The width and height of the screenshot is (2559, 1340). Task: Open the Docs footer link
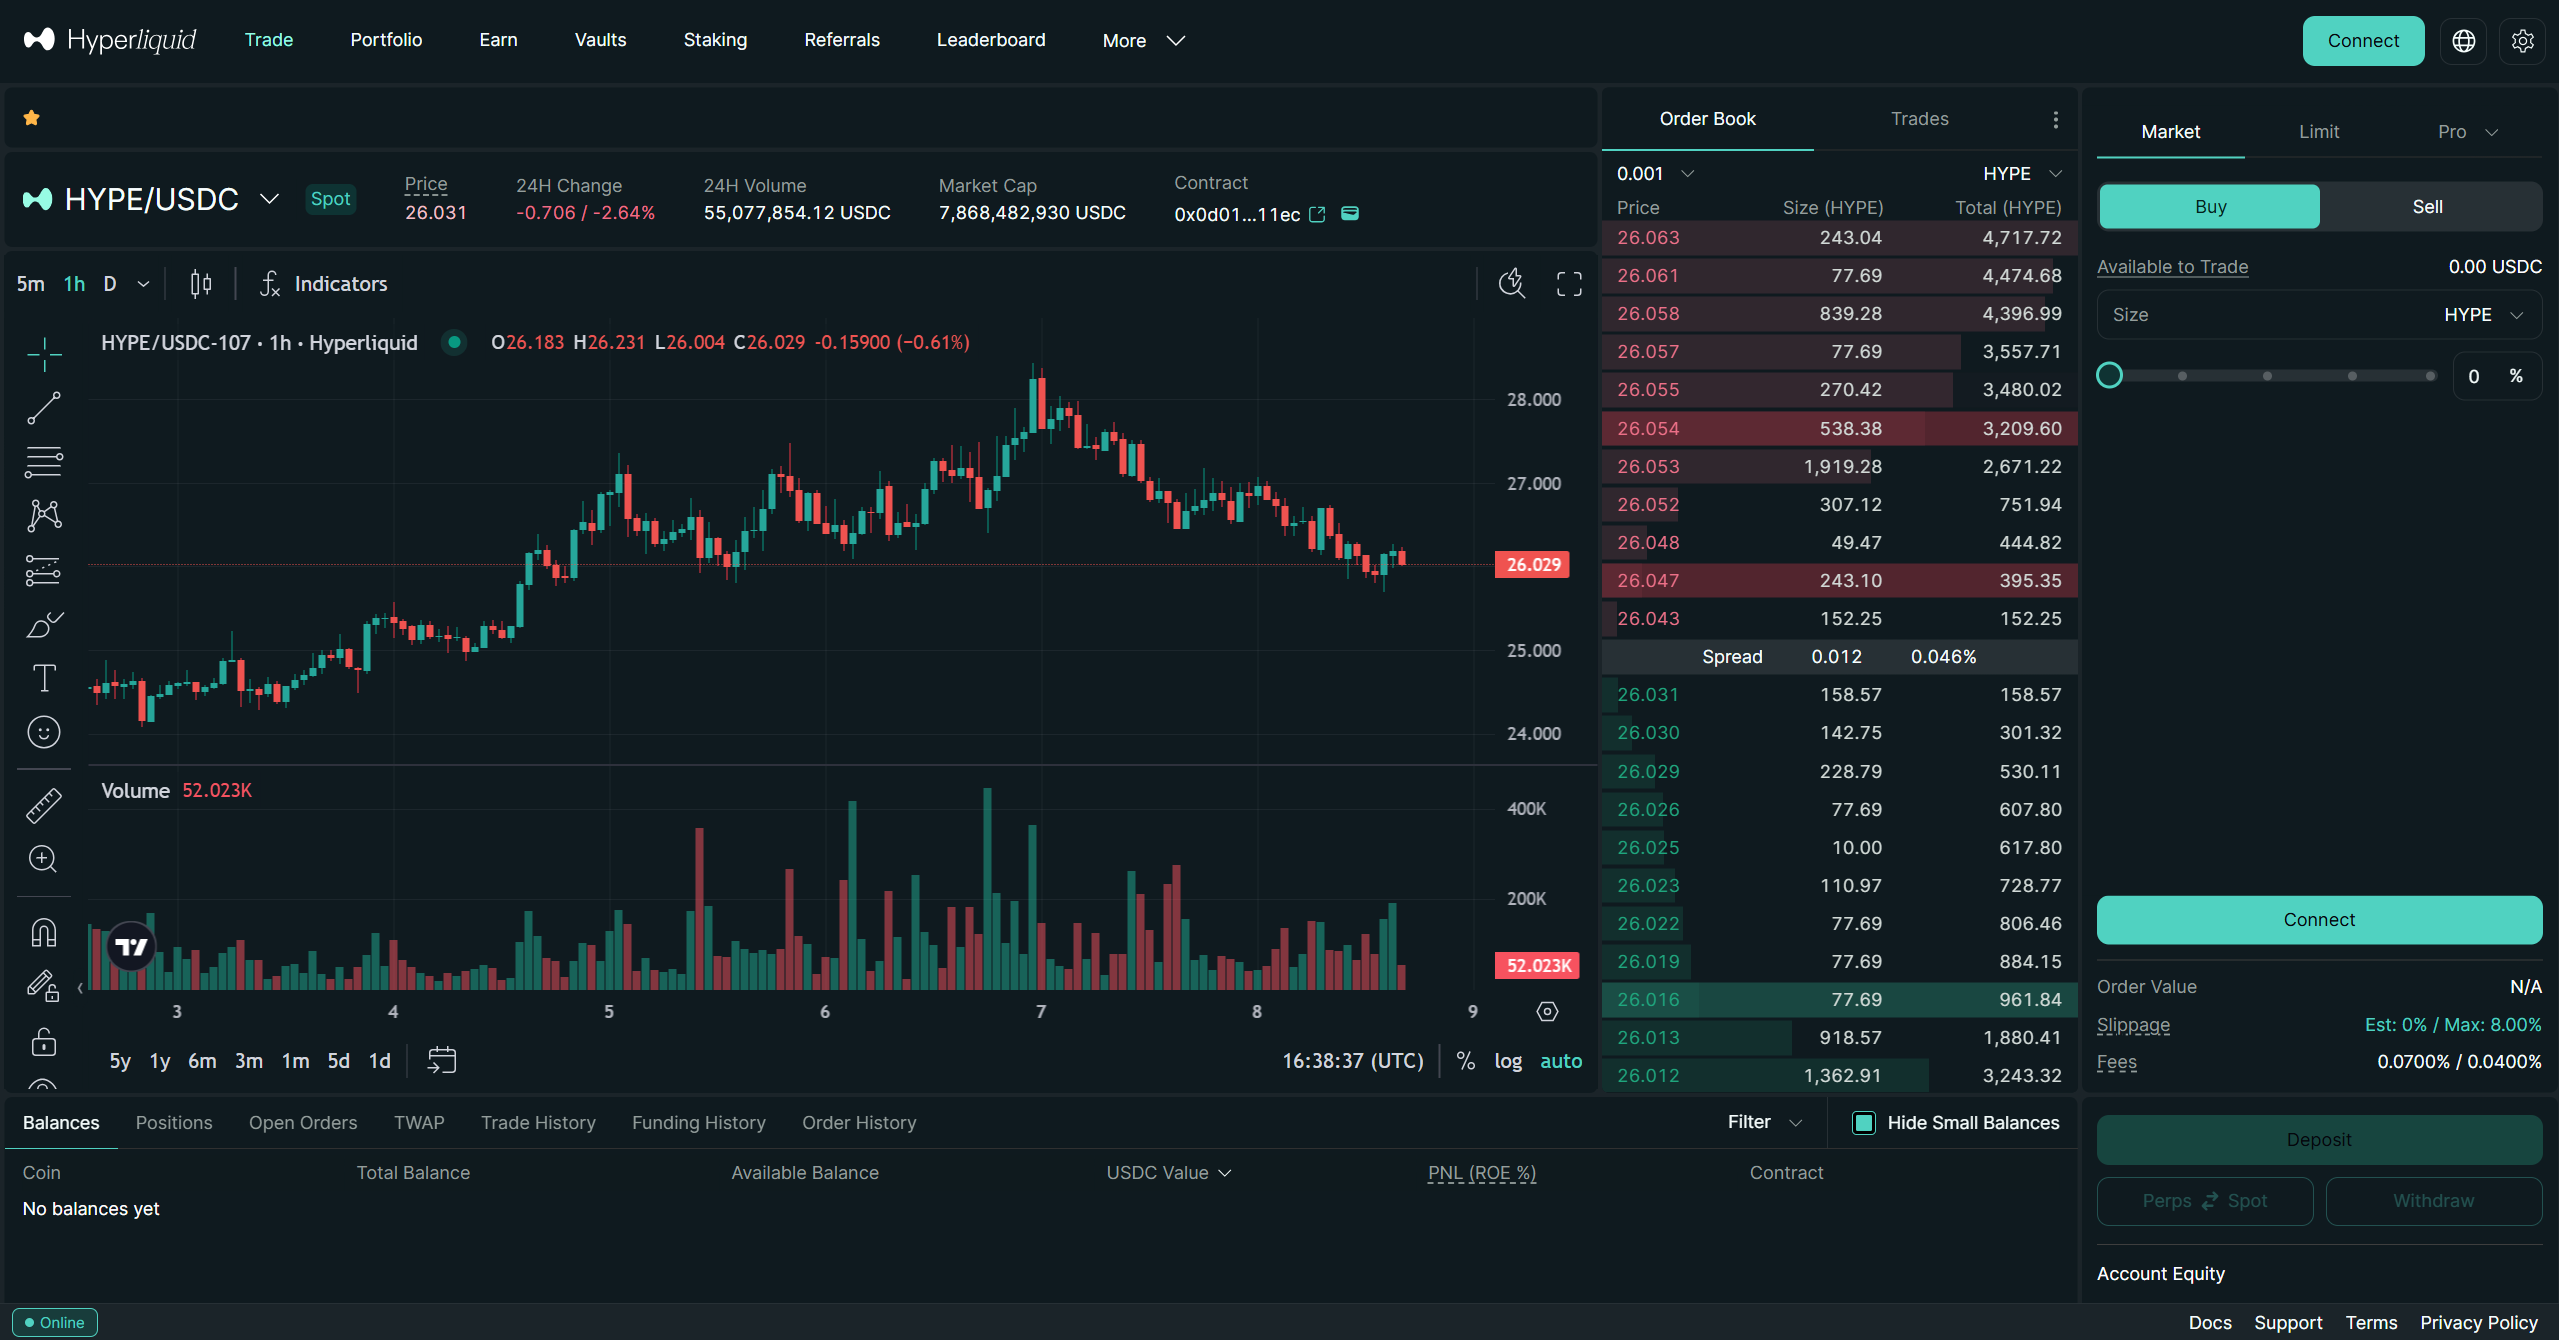[x=2210, y=1322]
